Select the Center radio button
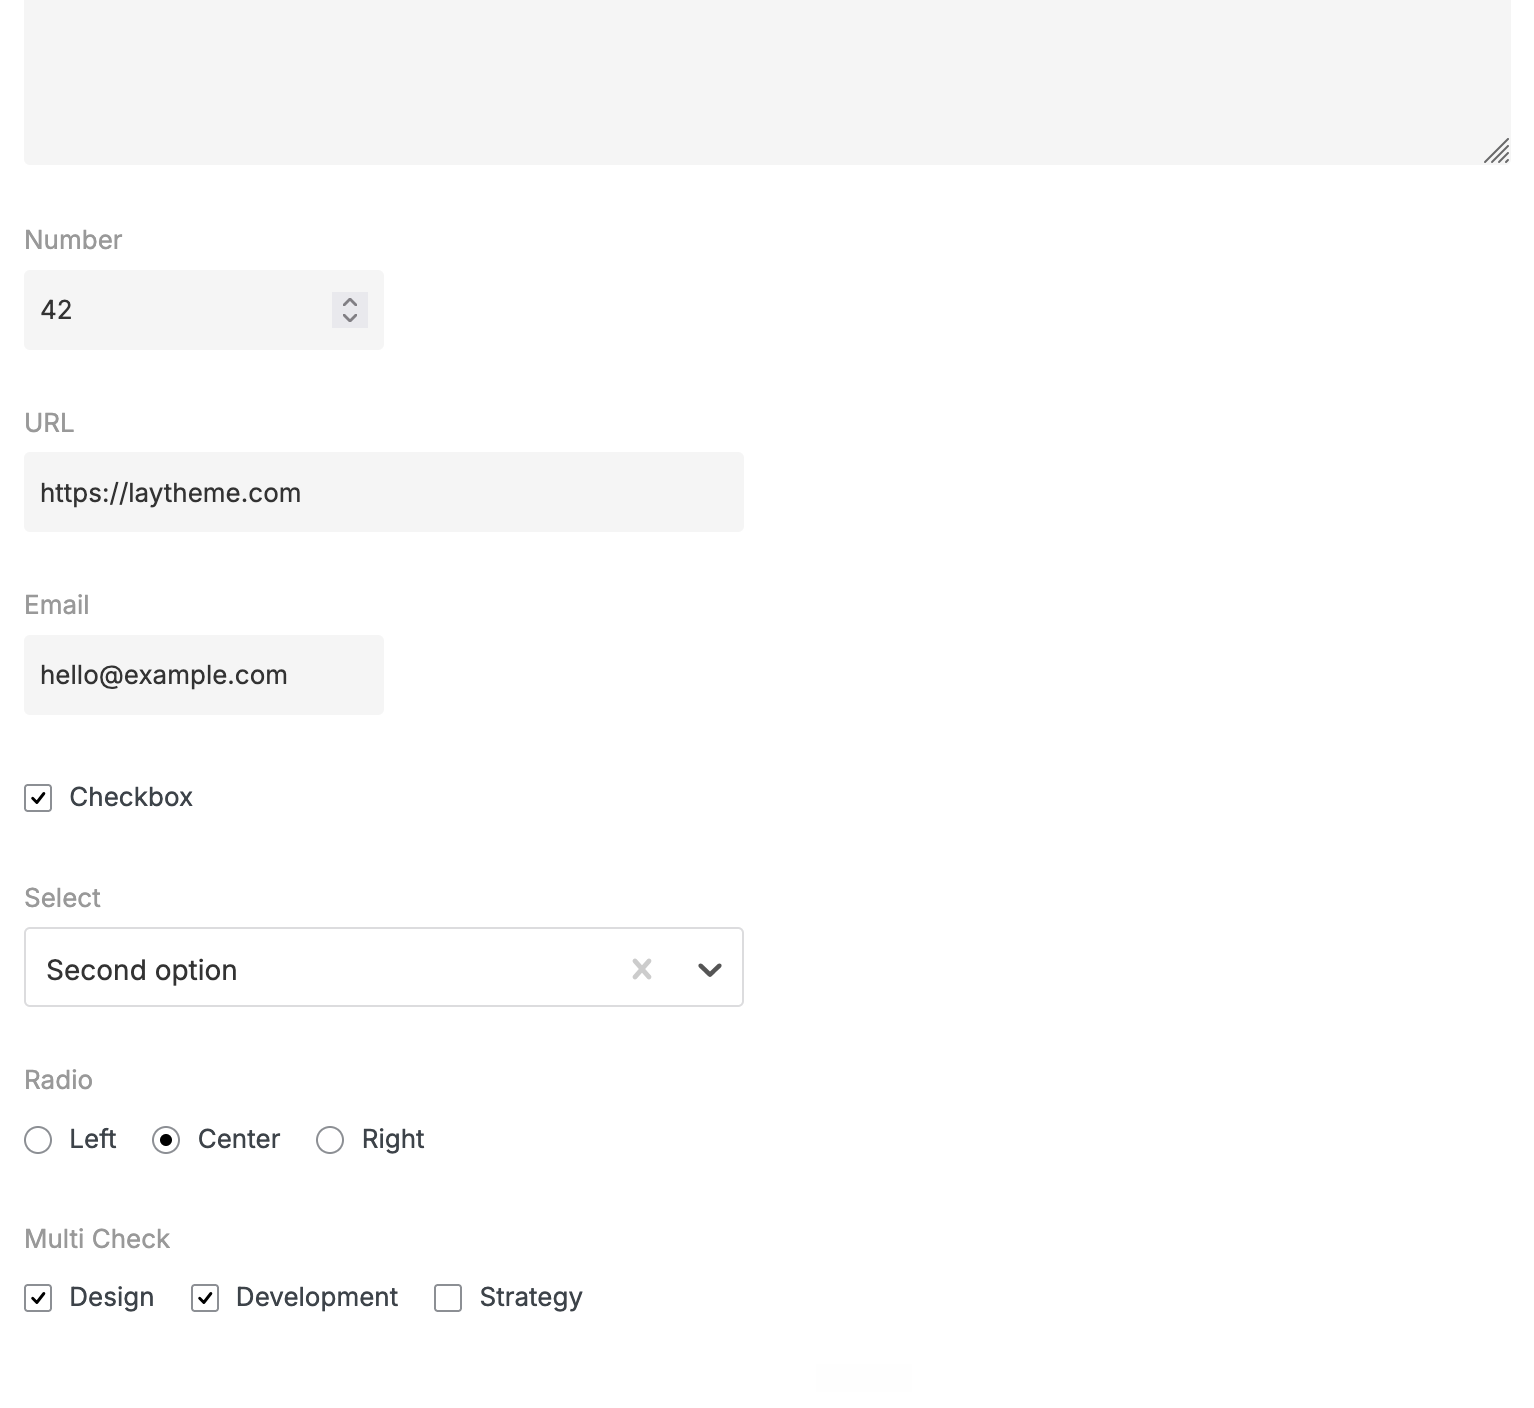This screenshot has height=1408, width=1534. click(166, 1140)
